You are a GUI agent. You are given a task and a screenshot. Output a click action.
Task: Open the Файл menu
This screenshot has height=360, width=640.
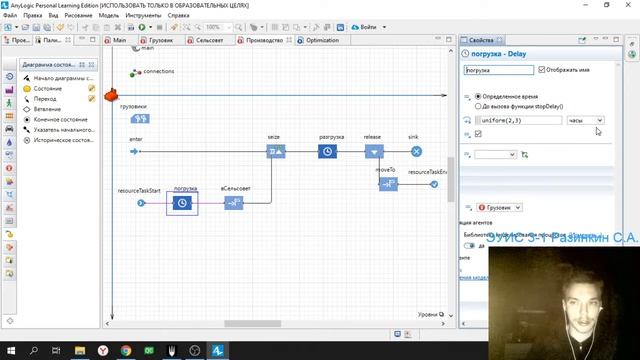pyautogui.click(x=10, y=16)
